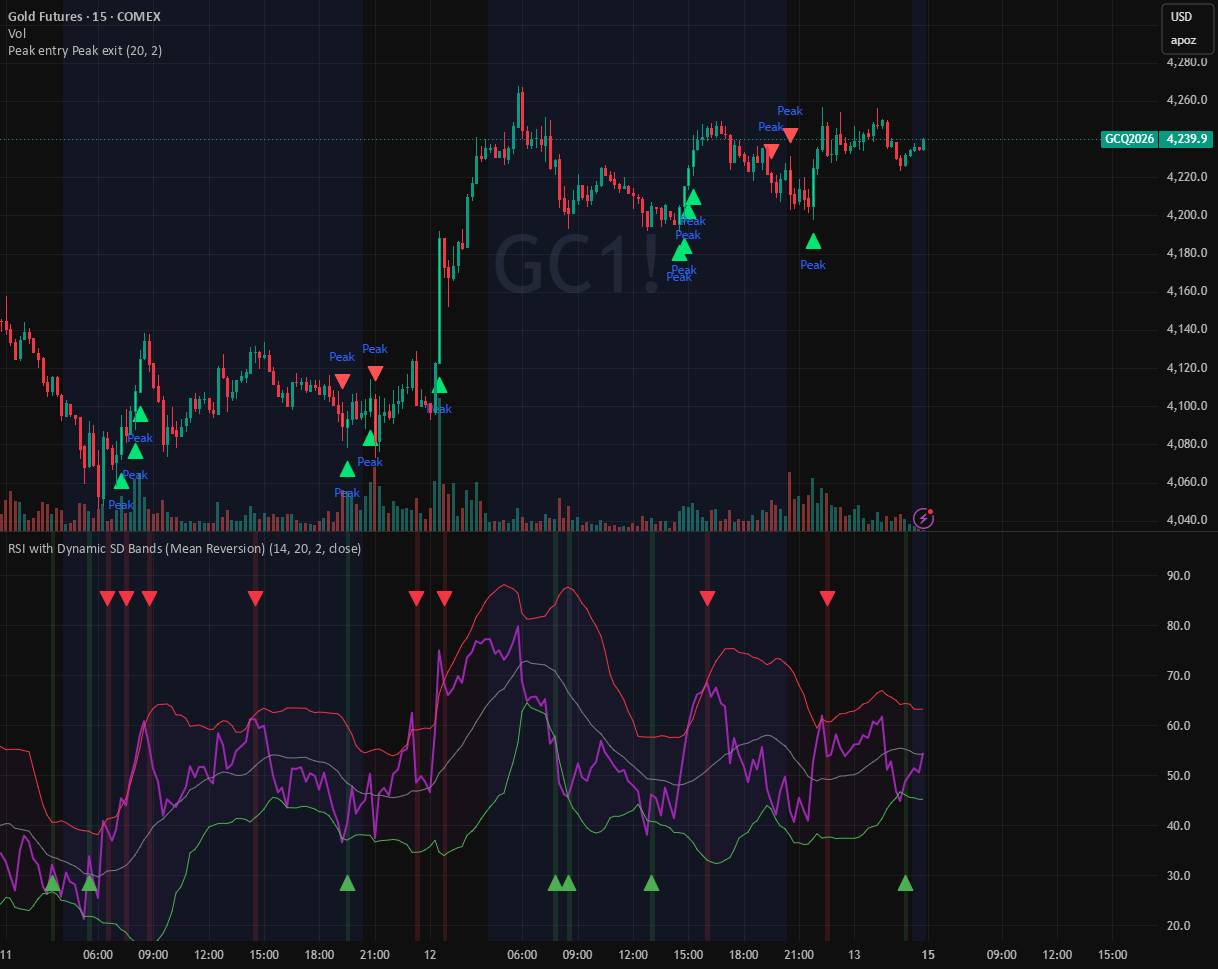Click the date label 13 on time axis
1218x969 pixels.
(x=854, y=954)
